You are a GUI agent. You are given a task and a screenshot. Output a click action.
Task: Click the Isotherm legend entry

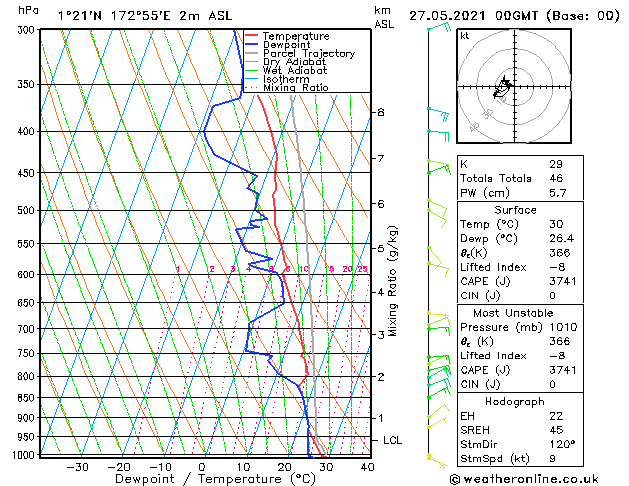pos(277,79)
